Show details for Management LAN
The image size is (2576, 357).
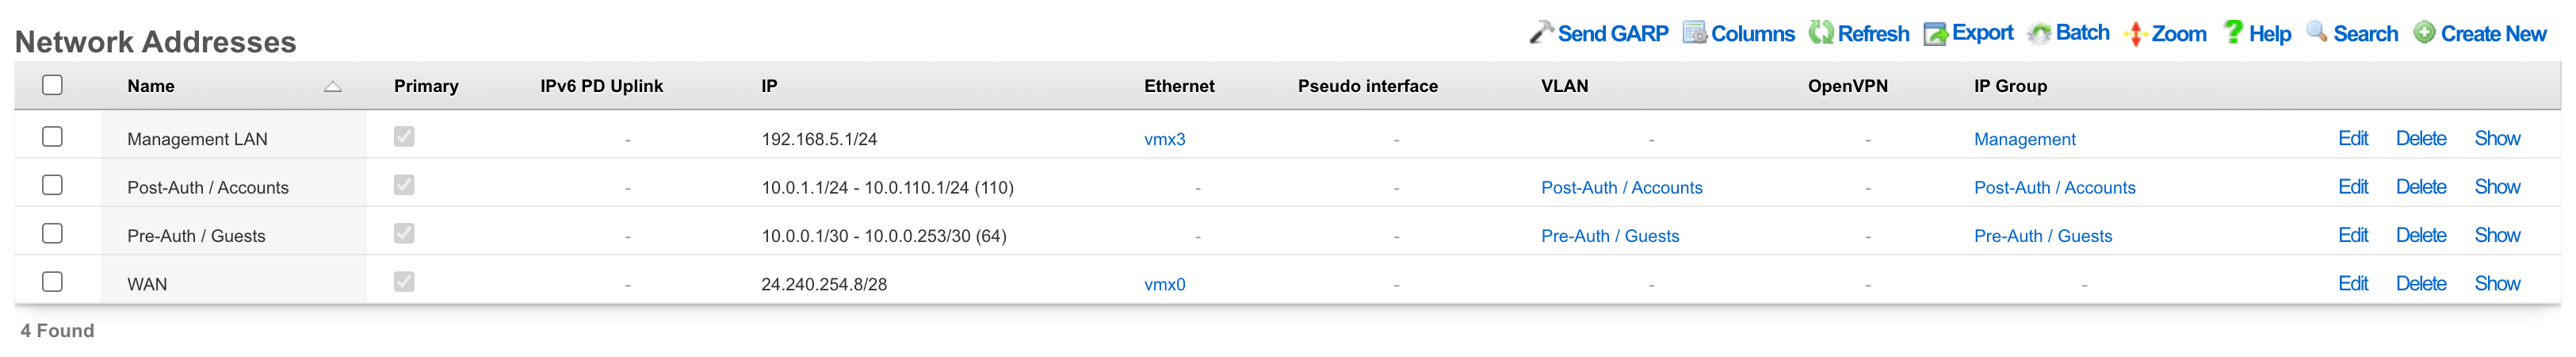click(2497, 139)
